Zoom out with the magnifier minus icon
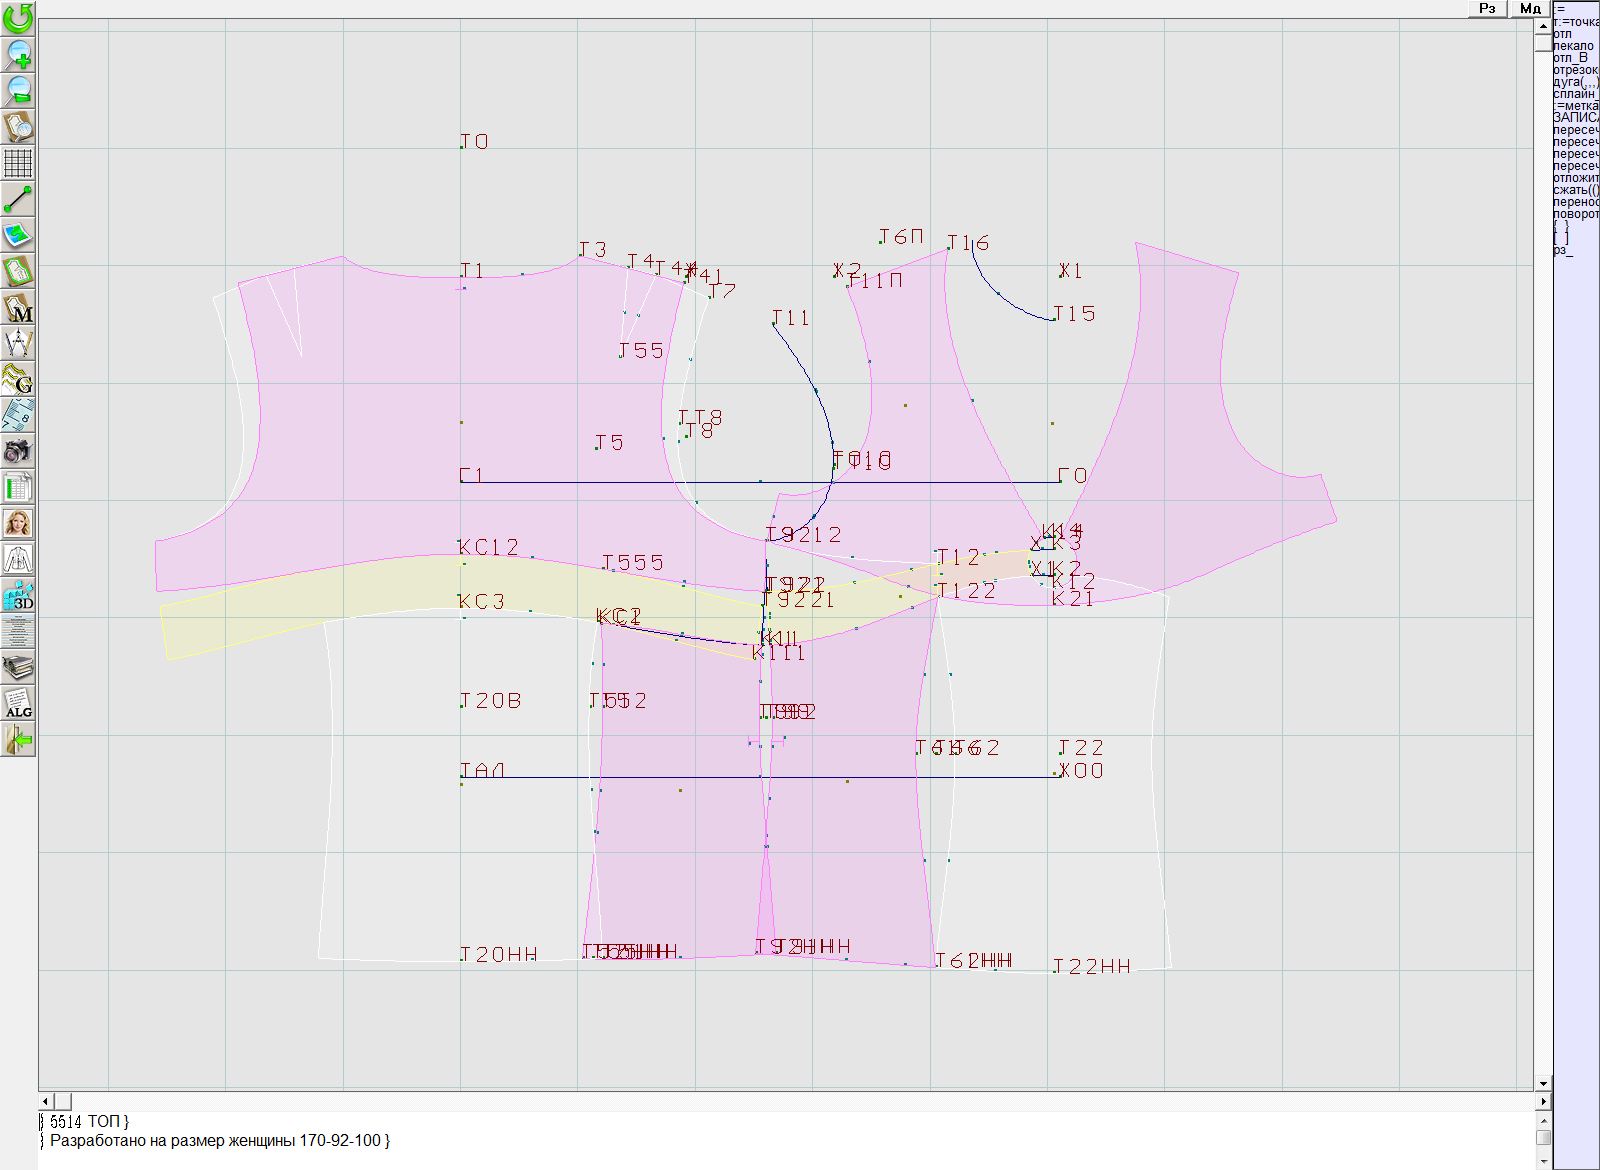The height and width of the screenshot is (1170, 1600). [18, 90]
